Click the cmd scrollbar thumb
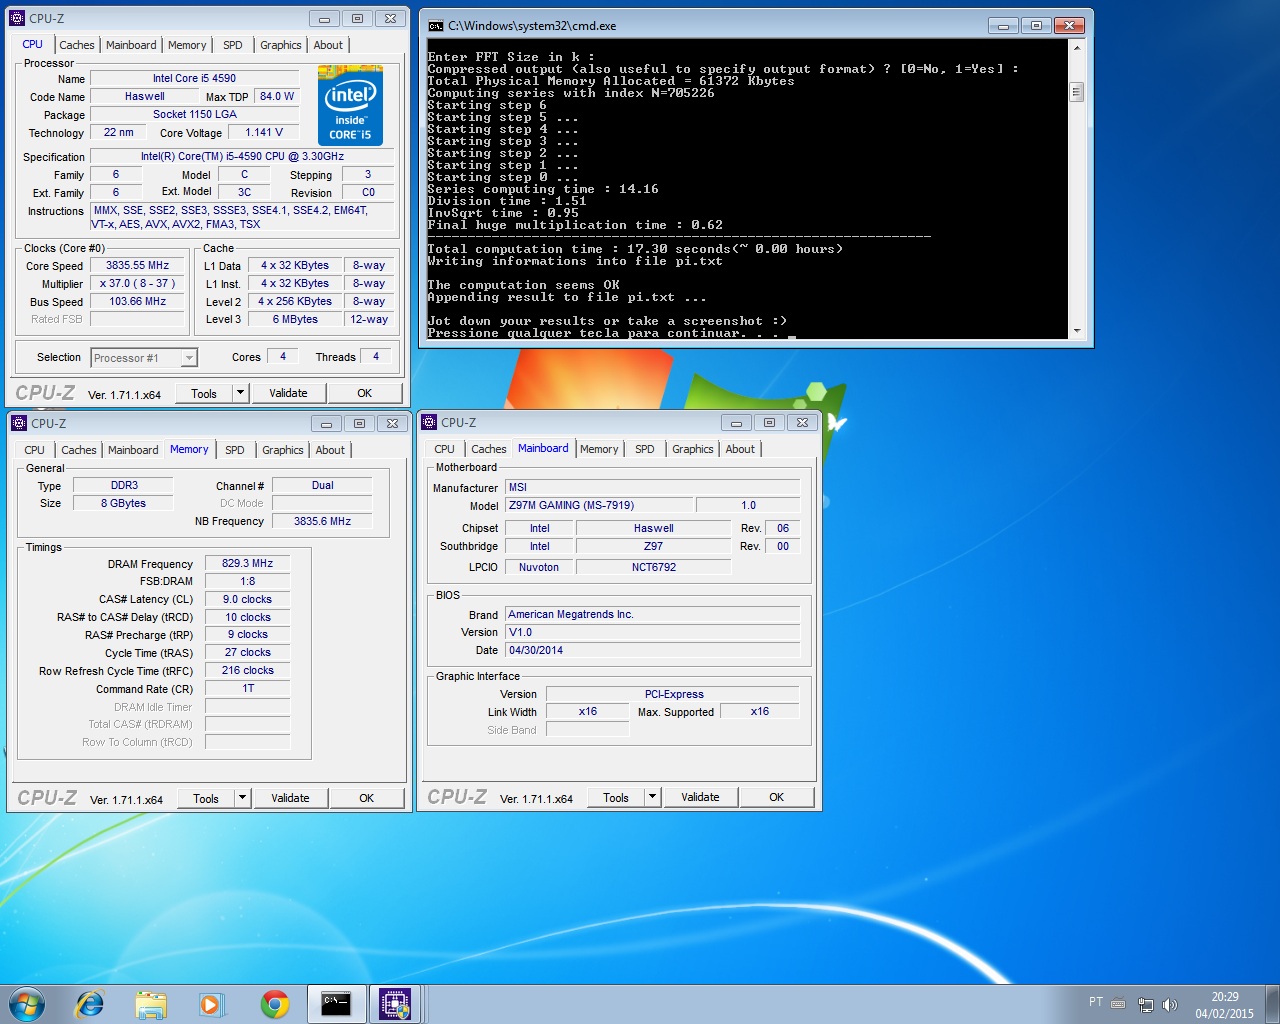Image resolution: width=1280 pixels, height=1024 pixels. coord(1077,92)
